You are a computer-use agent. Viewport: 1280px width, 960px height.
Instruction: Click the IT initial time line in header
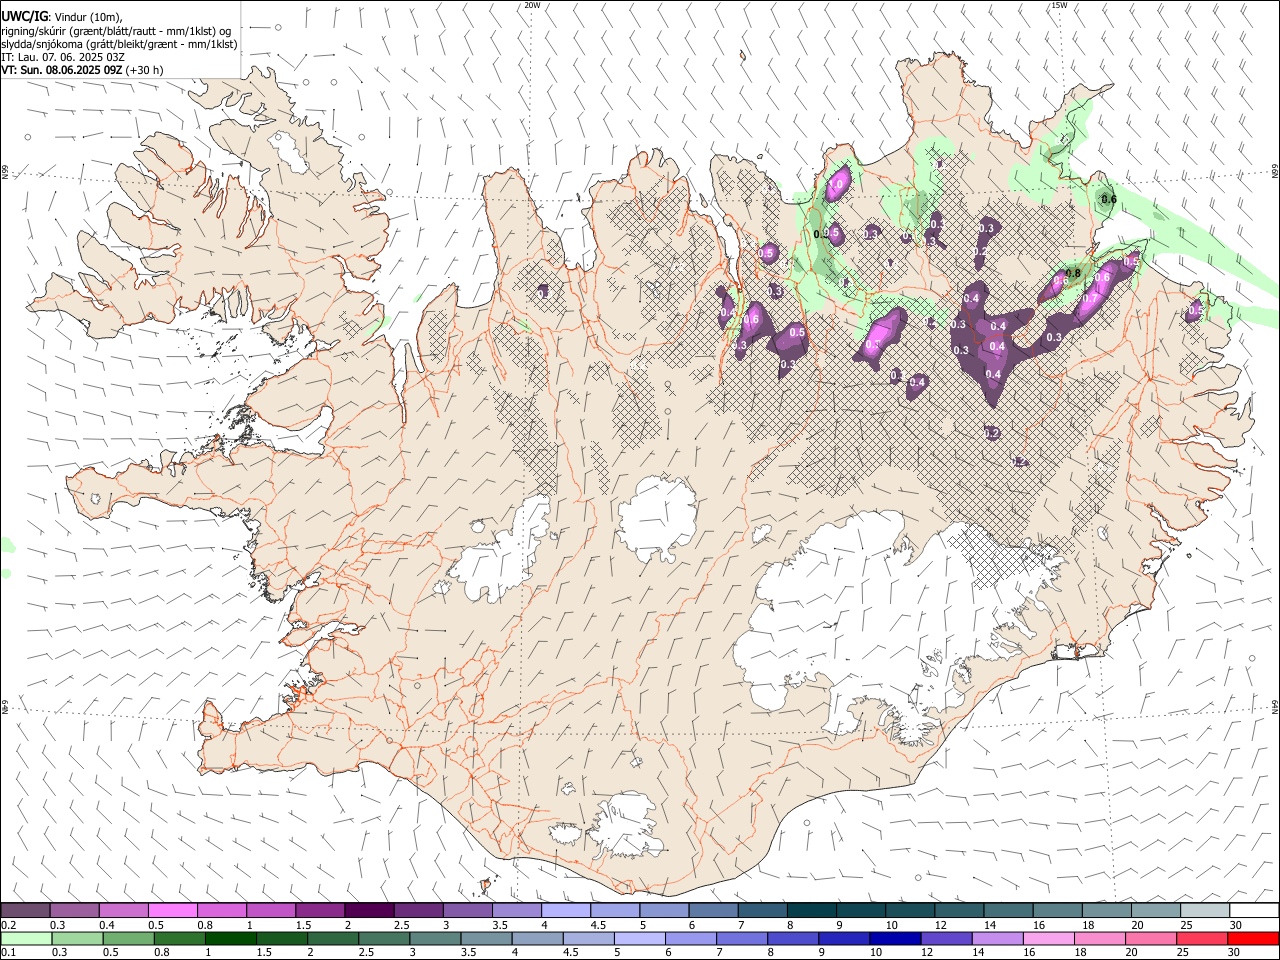click(62, 57)
